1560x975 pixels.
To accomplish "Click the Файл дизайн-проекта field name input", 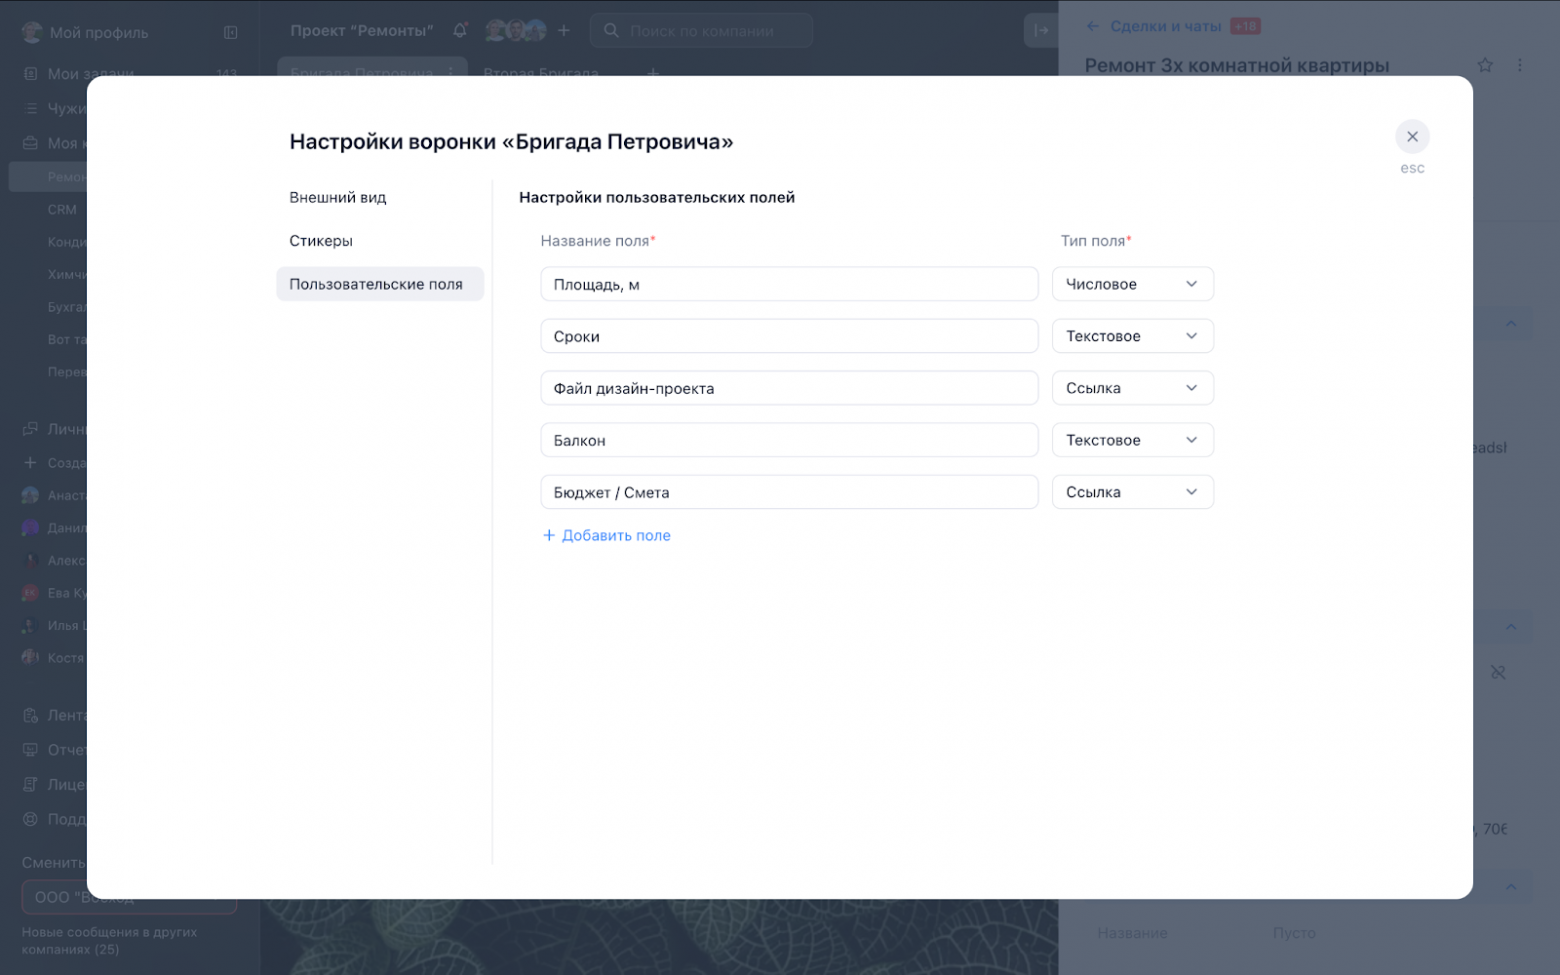I will [789, 388].
